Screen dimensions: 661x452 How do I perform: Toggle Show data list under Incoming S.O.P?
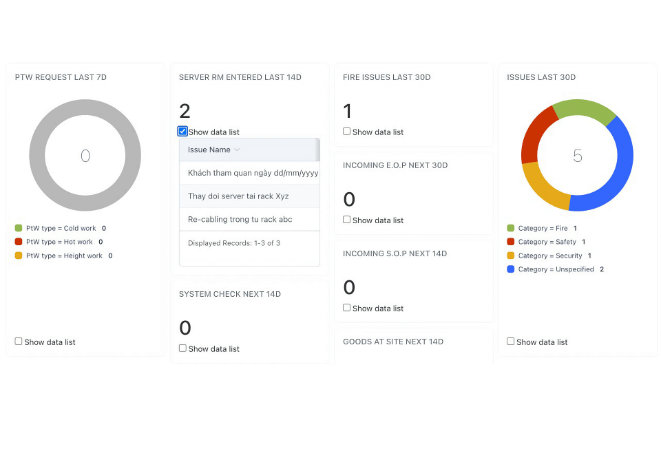(347, 308)
